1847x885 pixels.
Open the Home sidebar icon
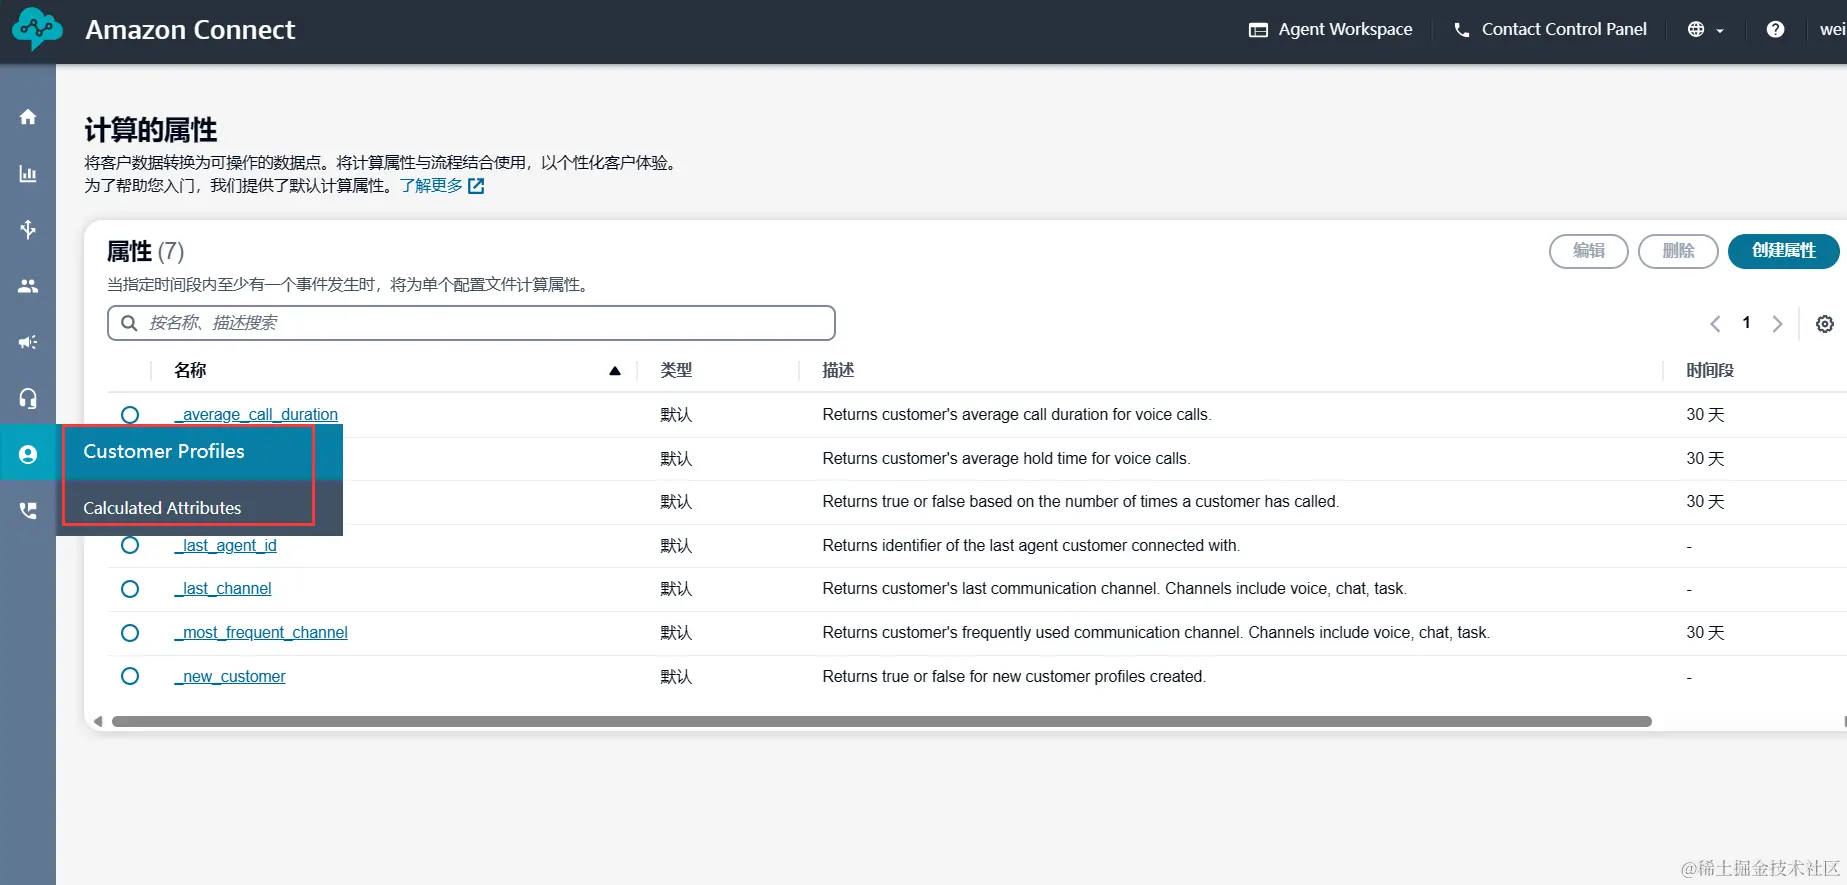tap(28, 117)
